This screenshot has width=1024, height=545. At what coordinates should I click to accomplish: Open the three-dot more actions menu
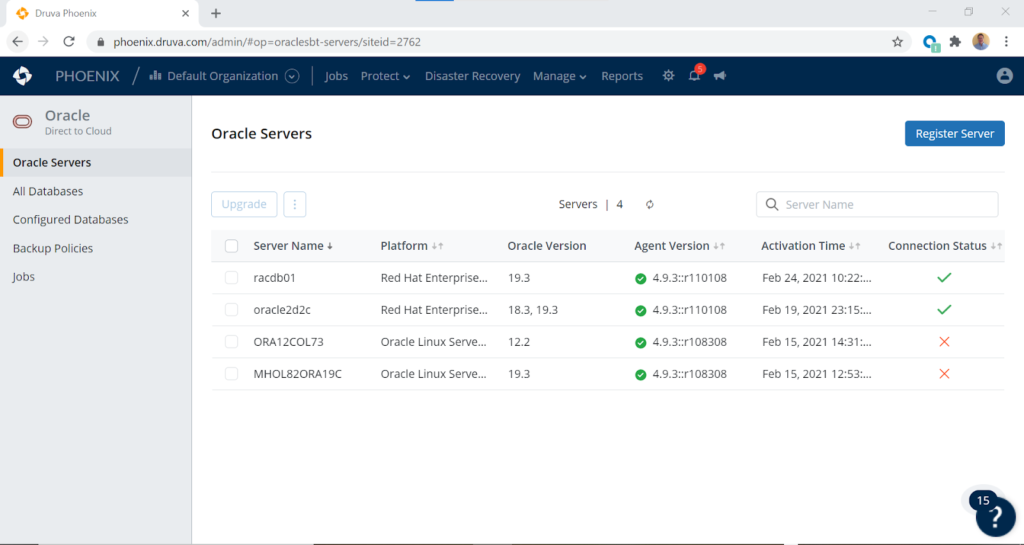pos(295,204)
